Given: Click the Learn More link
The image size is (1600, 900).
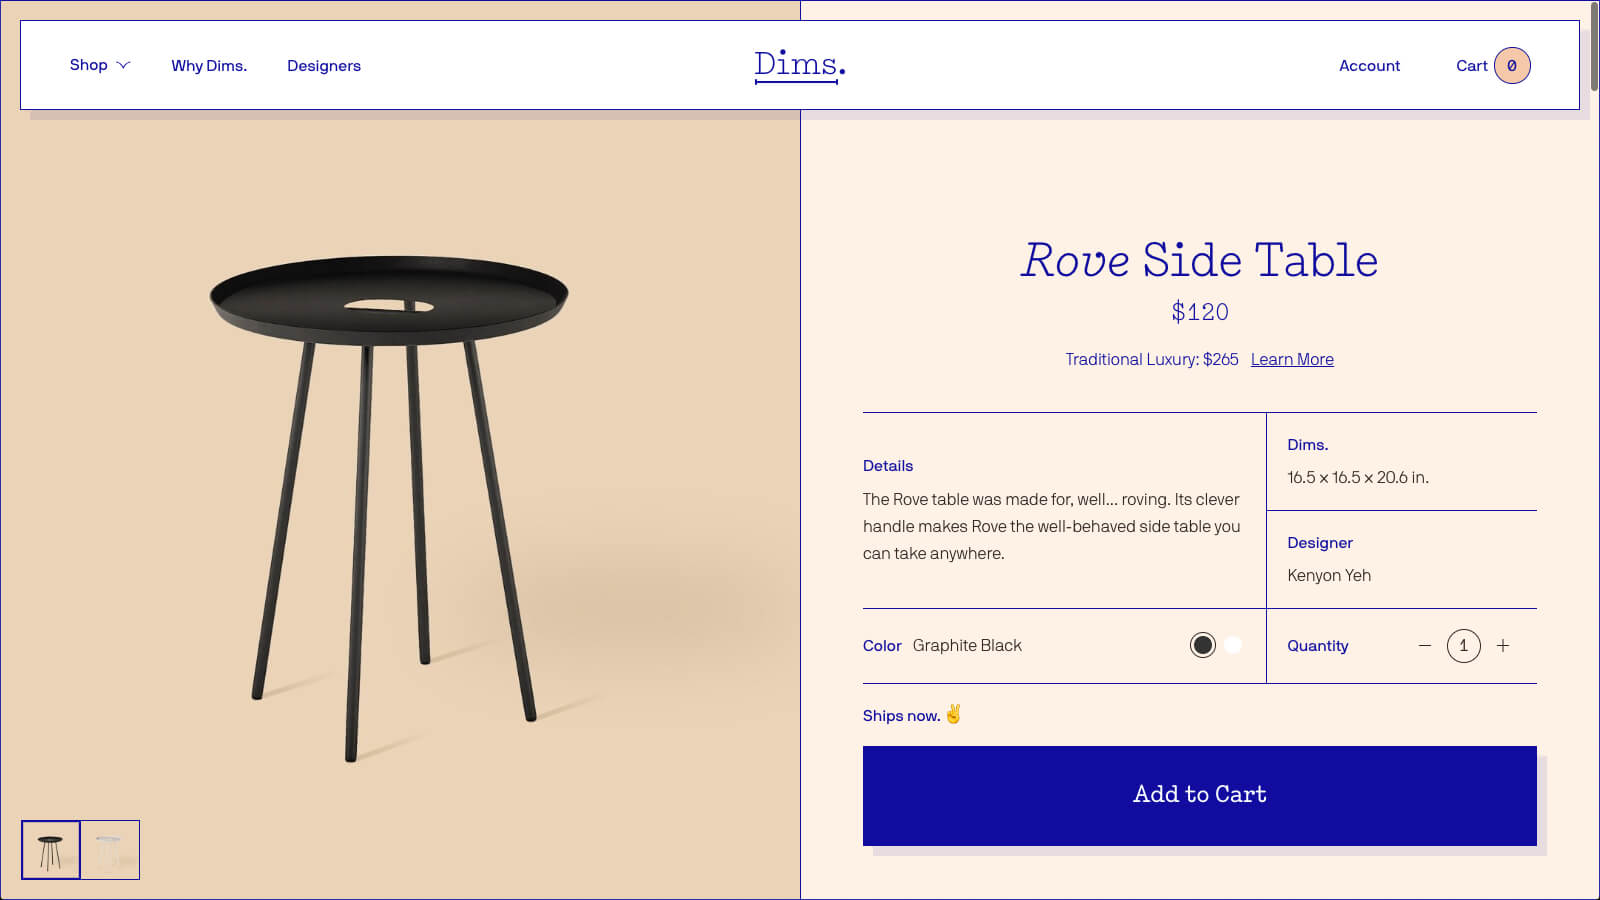Looking at the screenshot, I should [1292, 360].
